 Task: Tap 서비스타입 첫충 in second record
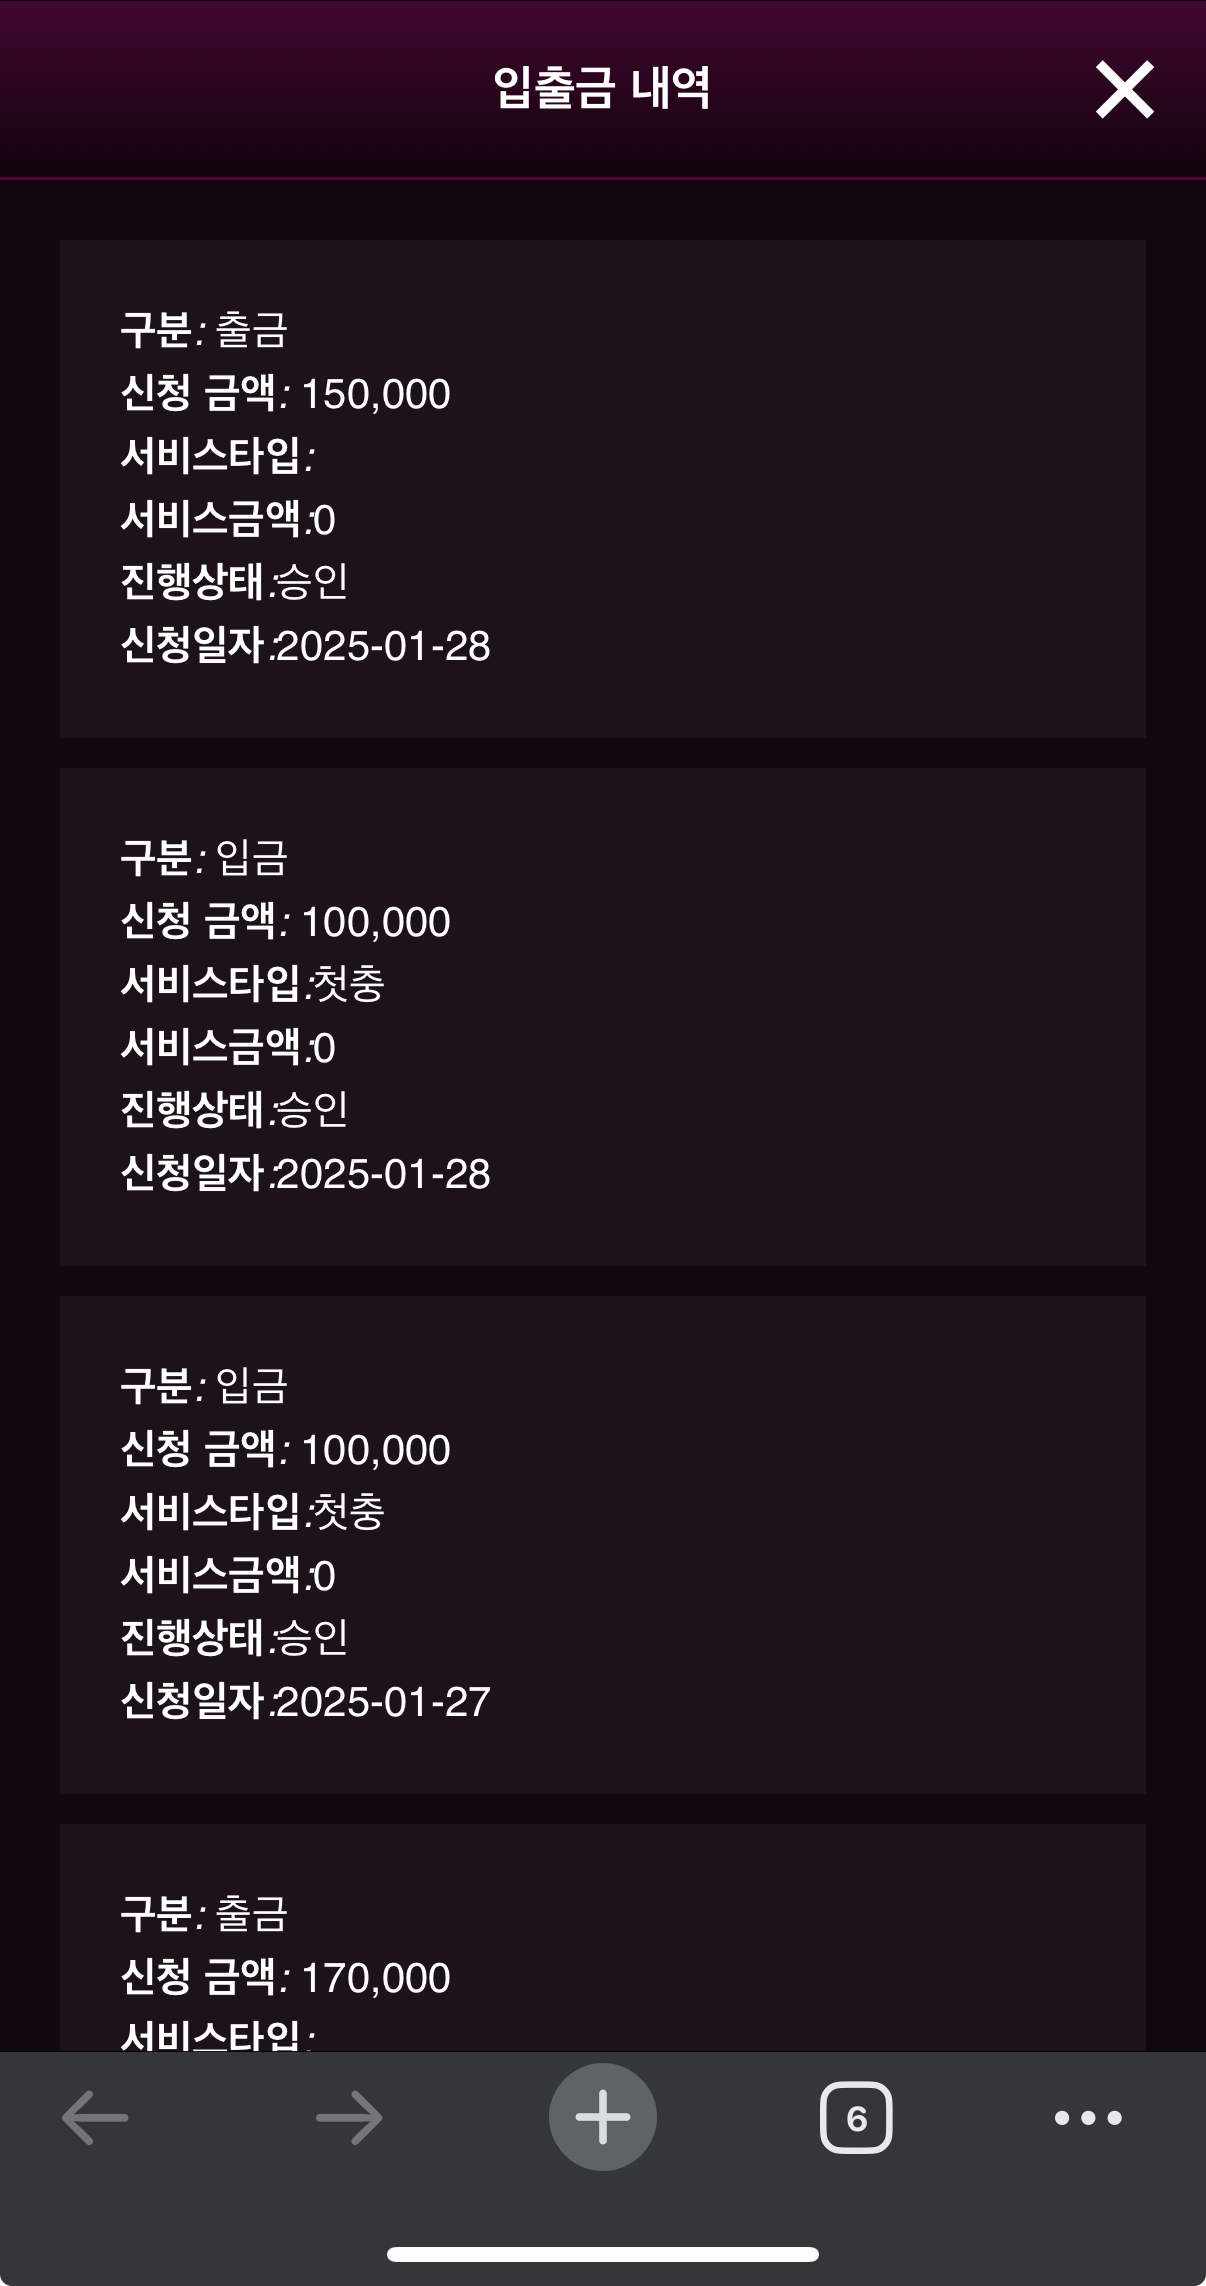(252, 984)
